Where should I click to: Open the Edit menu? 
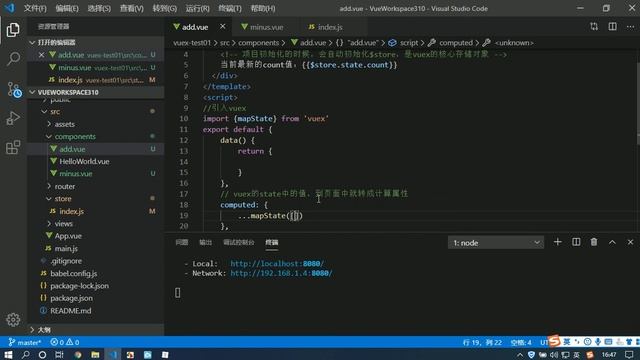coord(67,8)
